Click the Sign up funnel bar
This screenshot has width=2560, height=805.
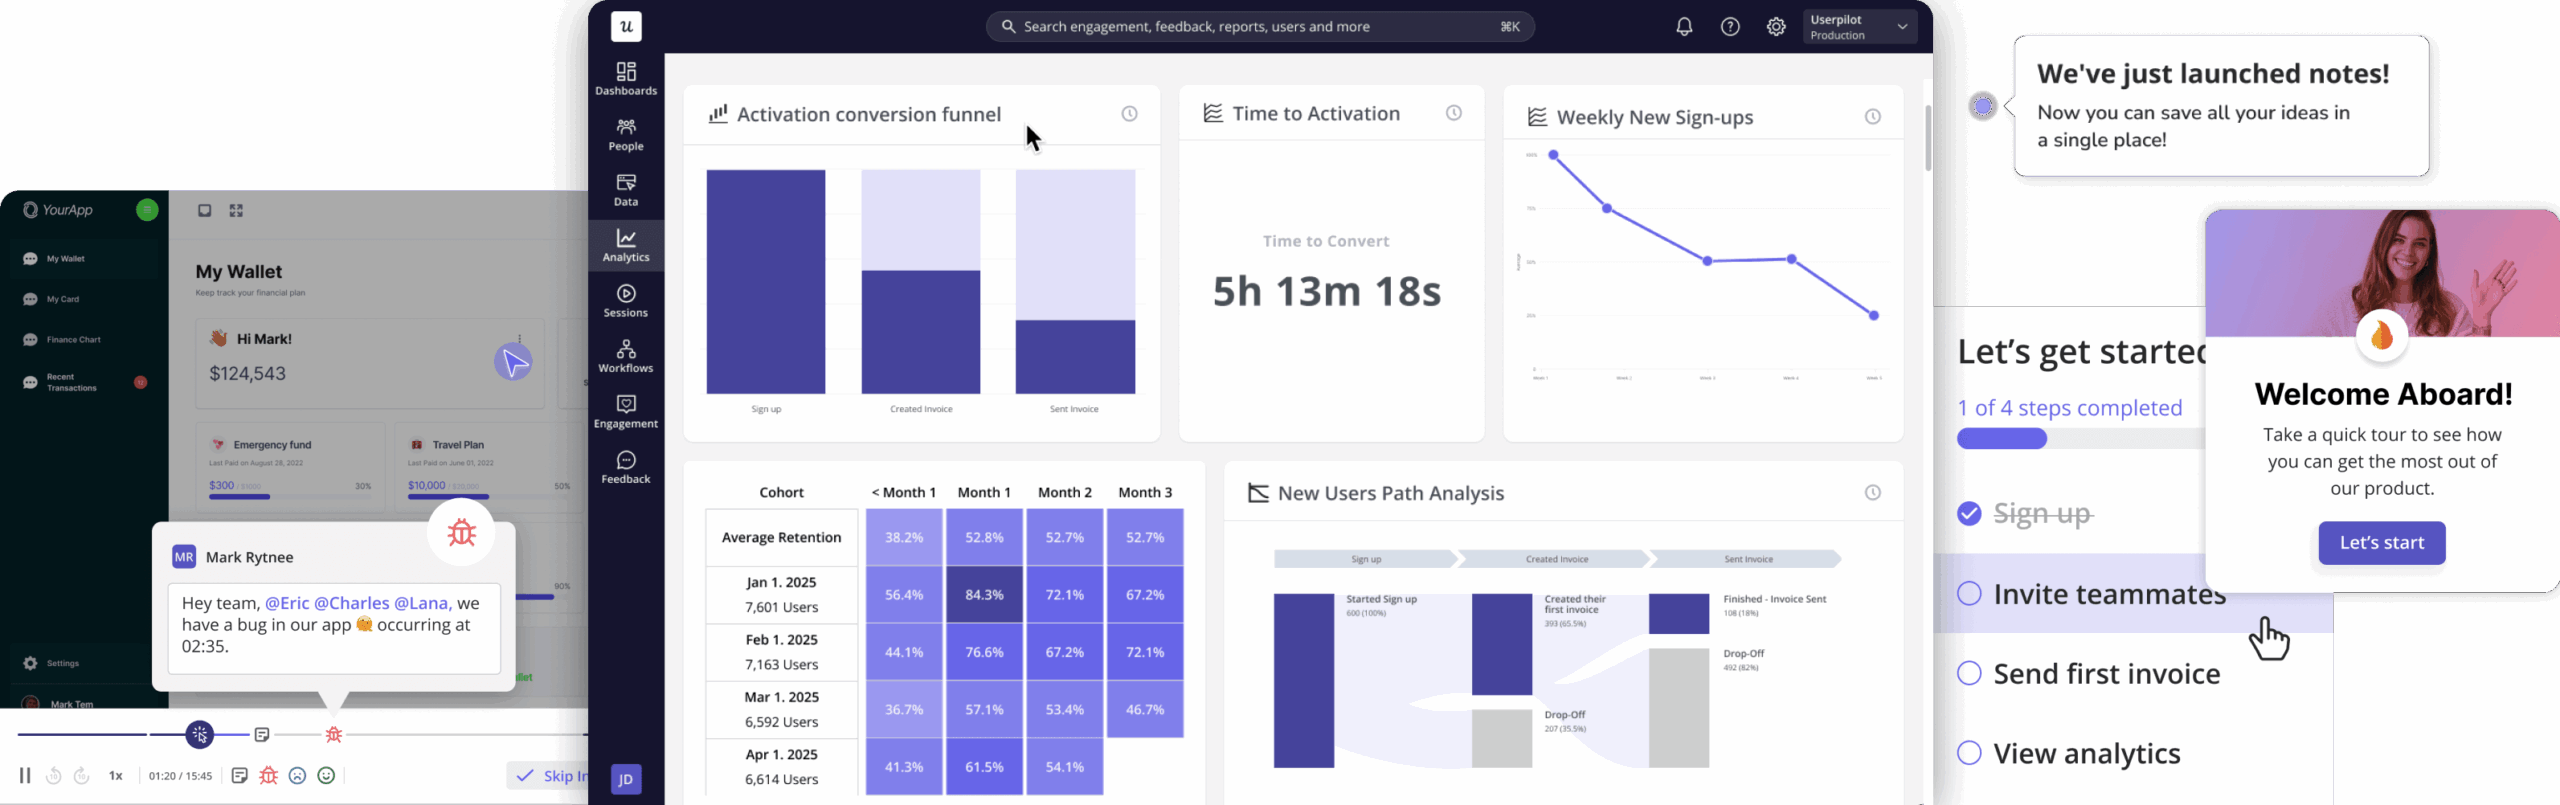pos(766,282)
